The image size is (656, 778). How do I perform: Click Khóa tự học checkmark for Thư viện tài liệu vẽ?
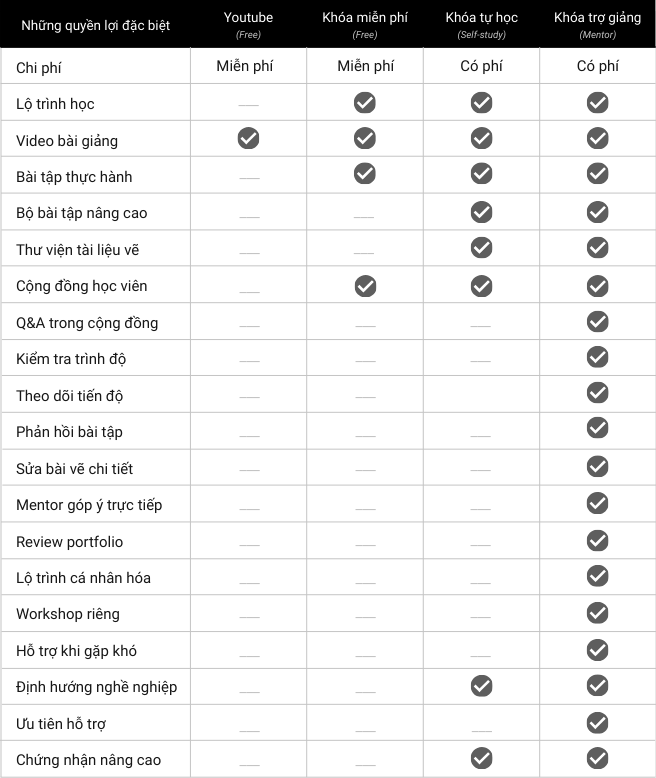(x=481, y=248)
